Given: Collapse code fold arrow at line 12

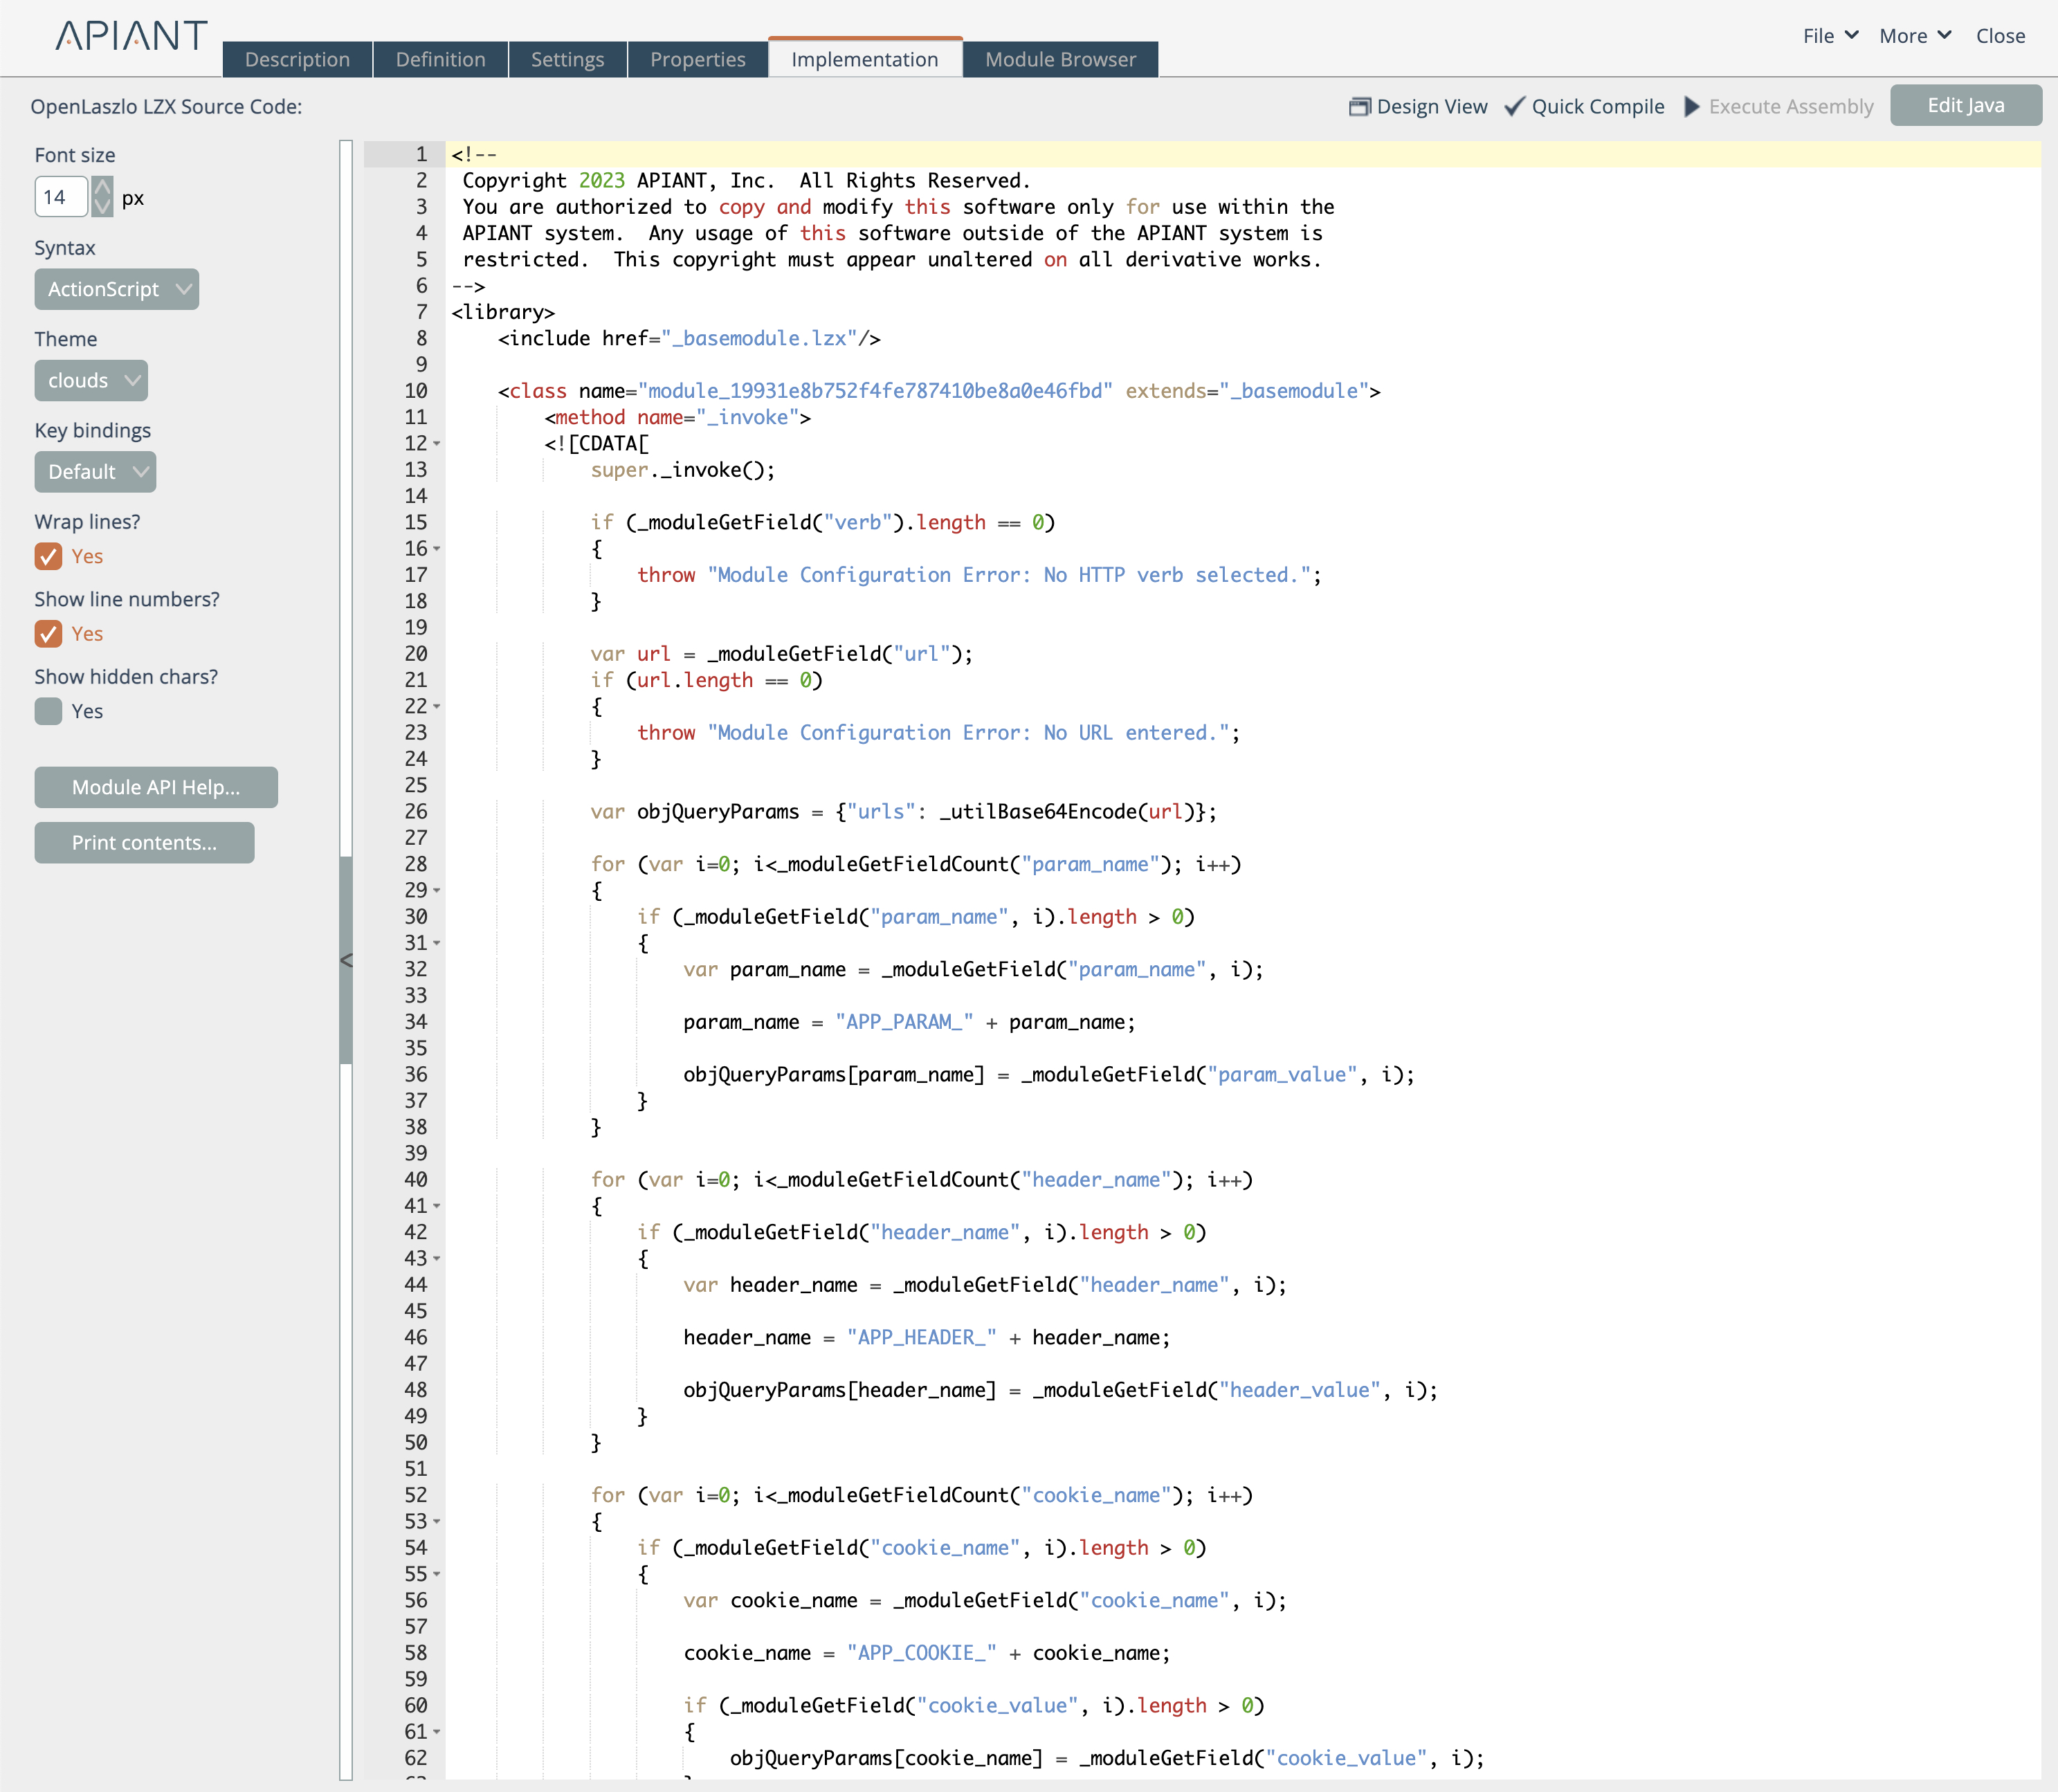Looking at the screenshot, I should (x=437, y=443).
